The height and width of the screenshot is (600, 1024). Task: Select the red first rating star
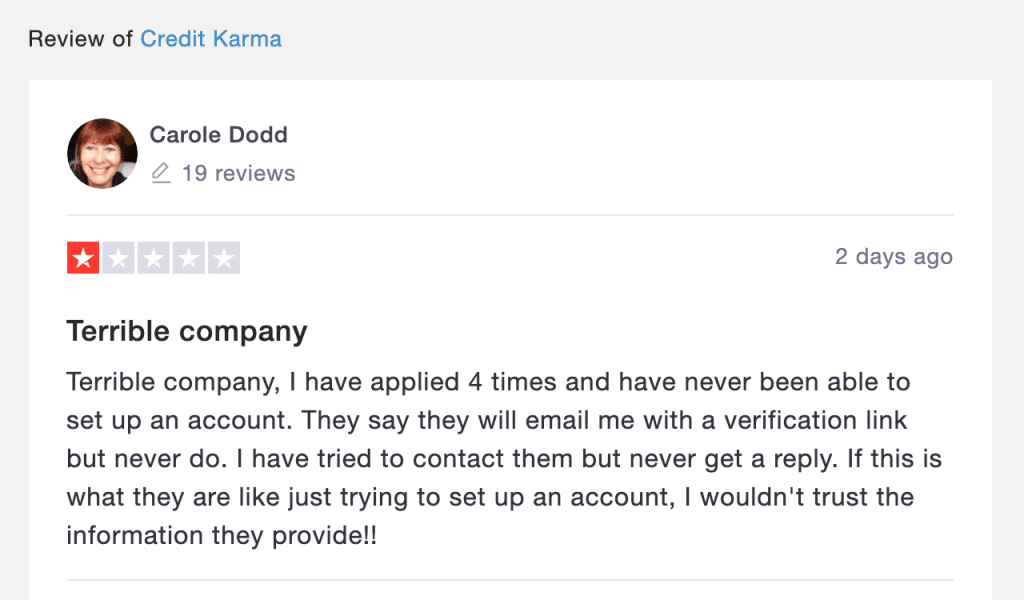[x=83, y=258]
